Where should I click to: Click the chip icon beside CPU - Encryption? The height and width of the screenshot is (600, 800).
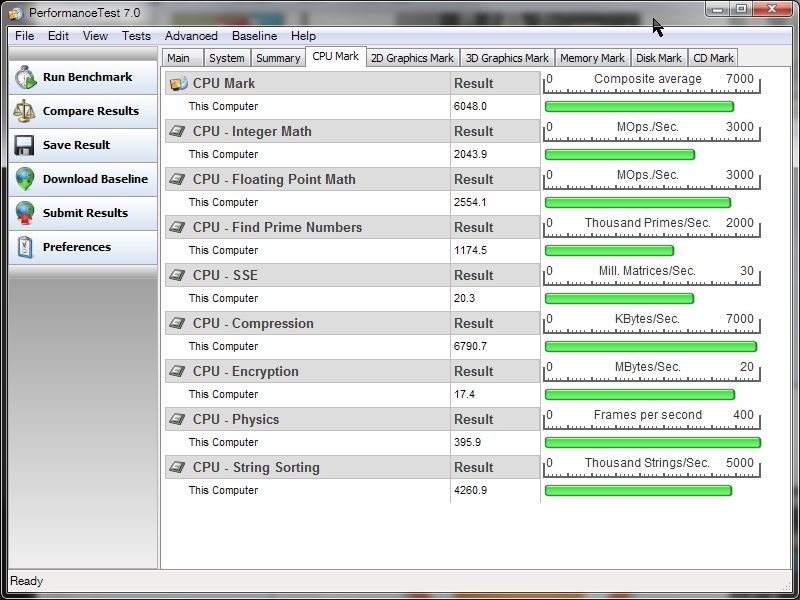[x=177, y=371]
